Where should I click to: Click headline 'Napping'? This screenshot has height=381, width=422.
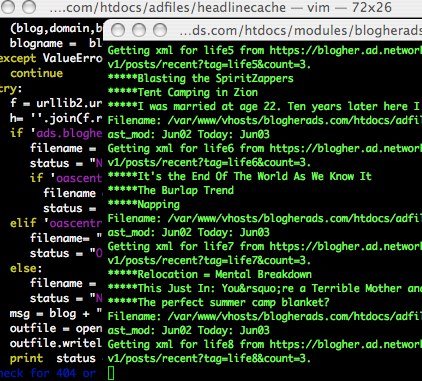click(x=144, y=204)
